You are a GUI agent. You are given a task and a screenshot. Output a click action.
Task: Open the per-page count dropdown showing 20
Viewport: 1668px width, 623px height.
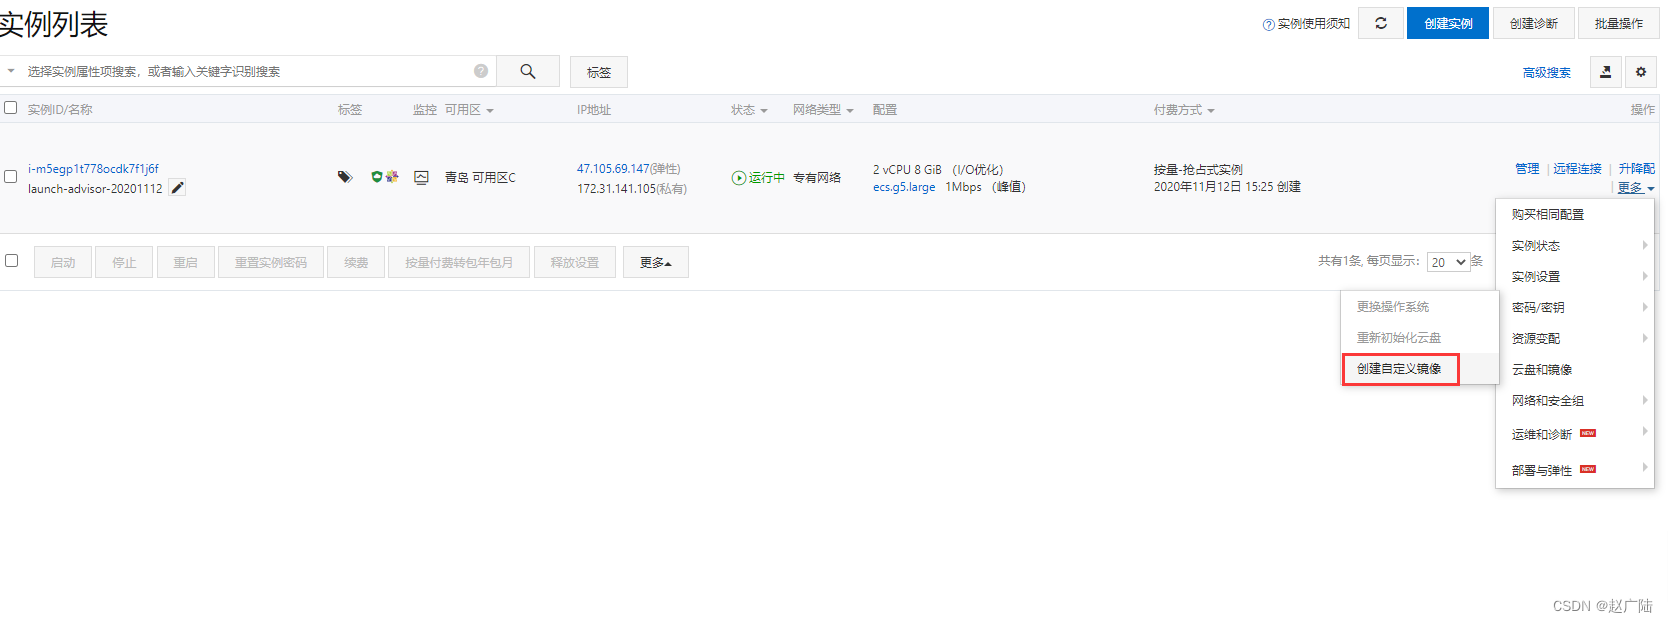coord(1448,262)
